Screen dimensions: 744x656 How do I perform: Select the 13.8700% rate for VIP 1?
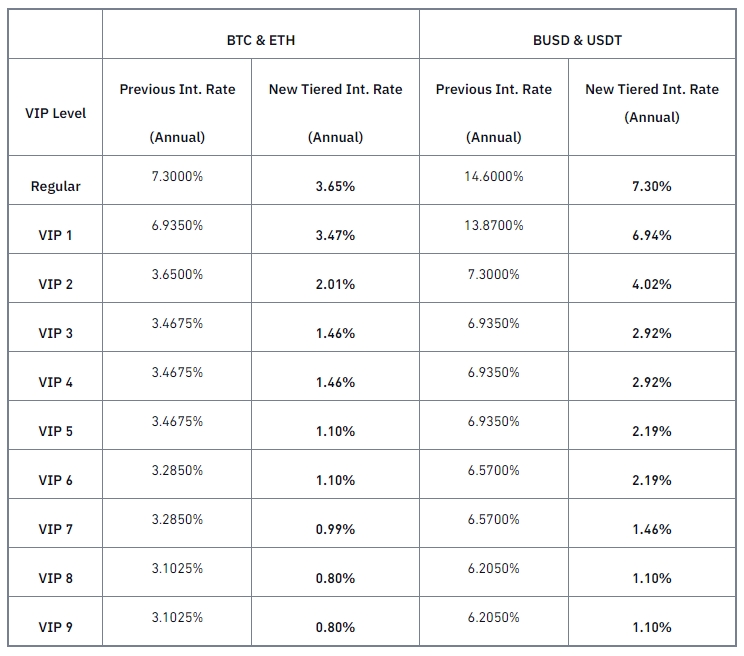pos(493,225)
